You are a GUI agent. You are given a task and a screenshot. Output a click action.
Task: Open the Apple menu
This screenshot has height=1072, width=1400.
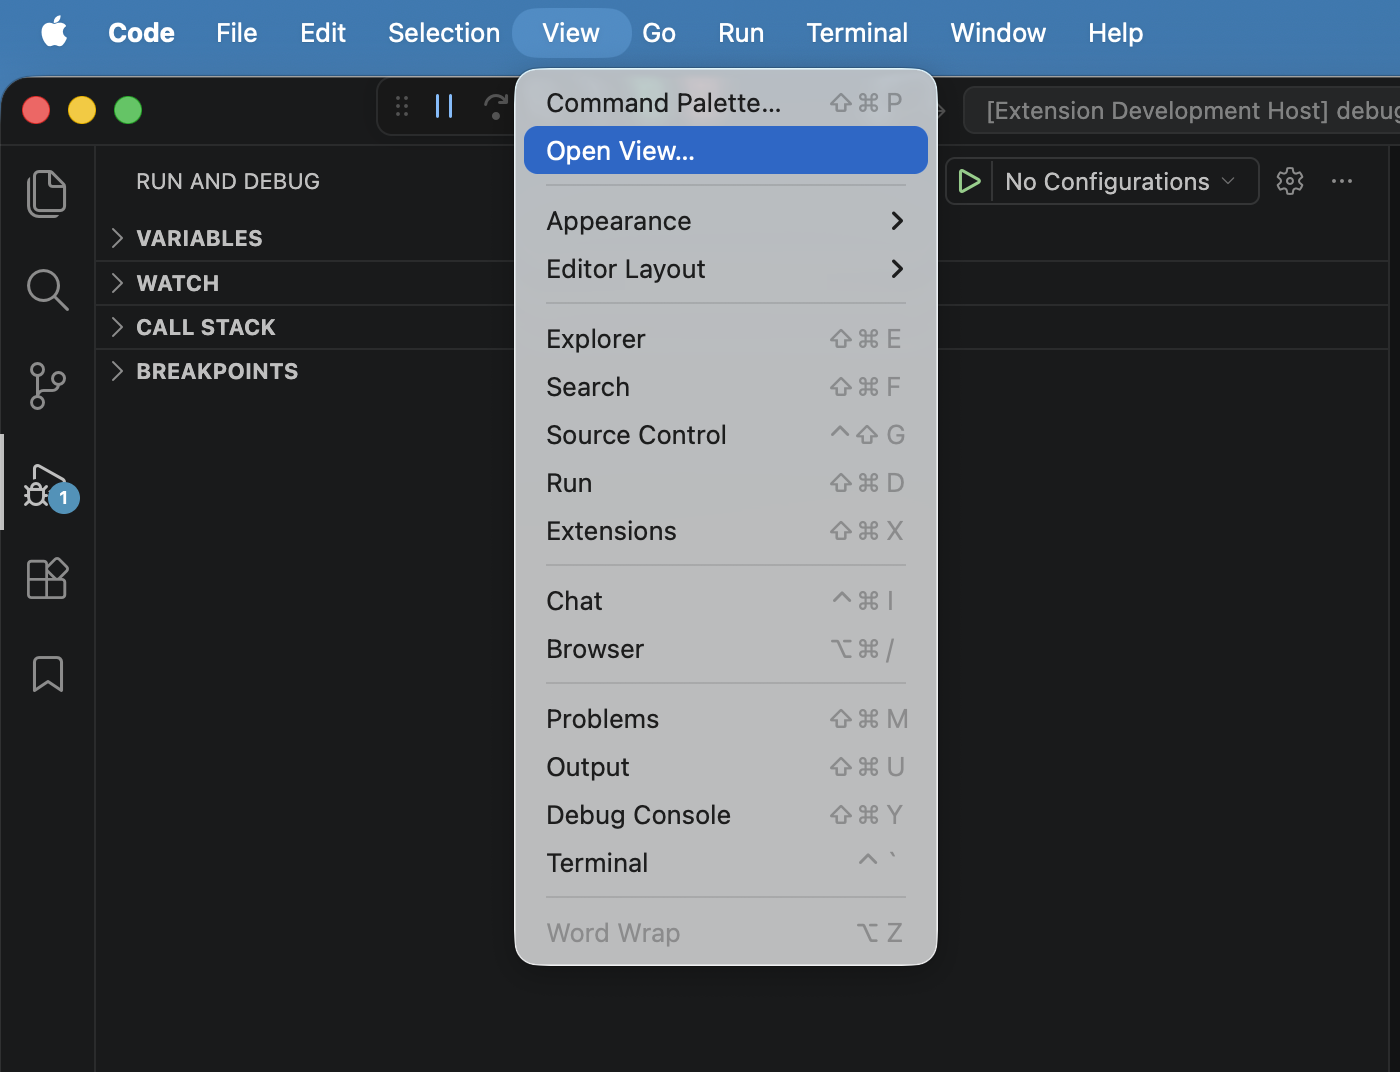(54, 32)
